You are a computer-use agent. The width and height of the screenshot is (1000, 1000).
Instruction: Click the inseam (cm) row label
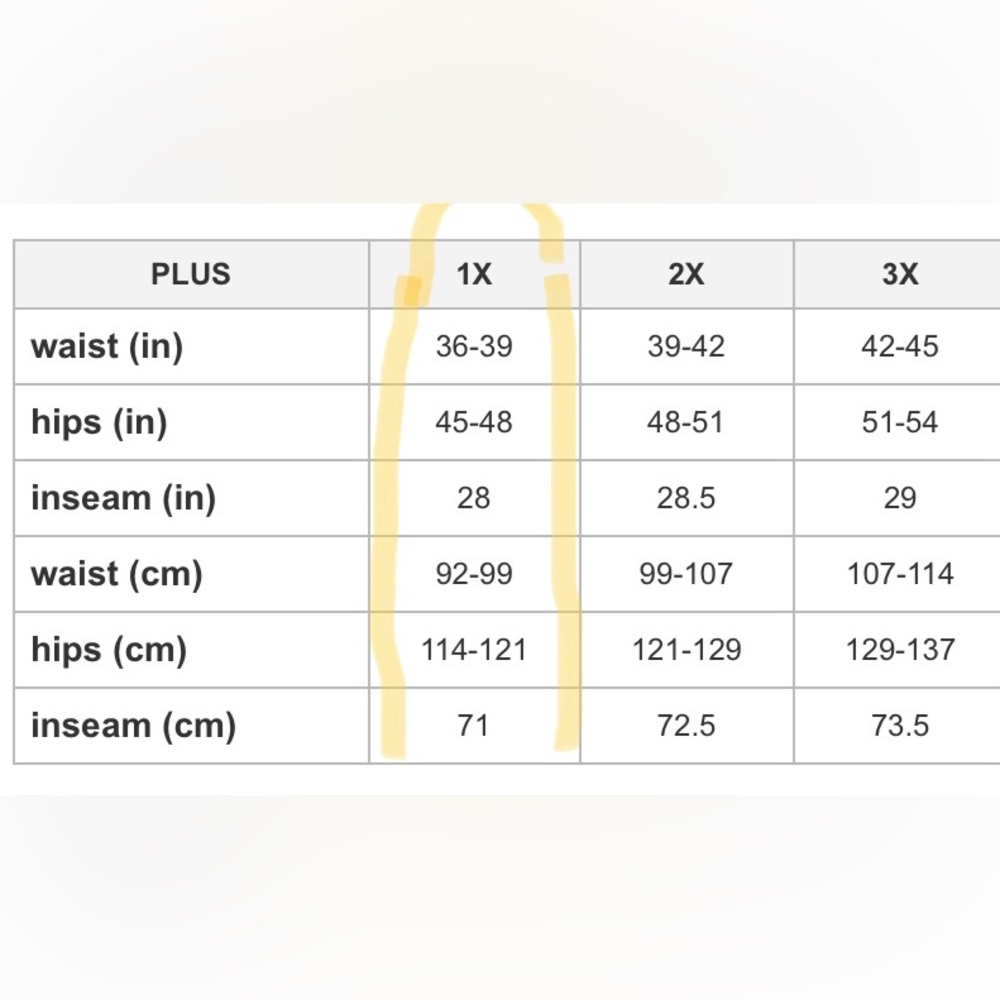[133, 726]
